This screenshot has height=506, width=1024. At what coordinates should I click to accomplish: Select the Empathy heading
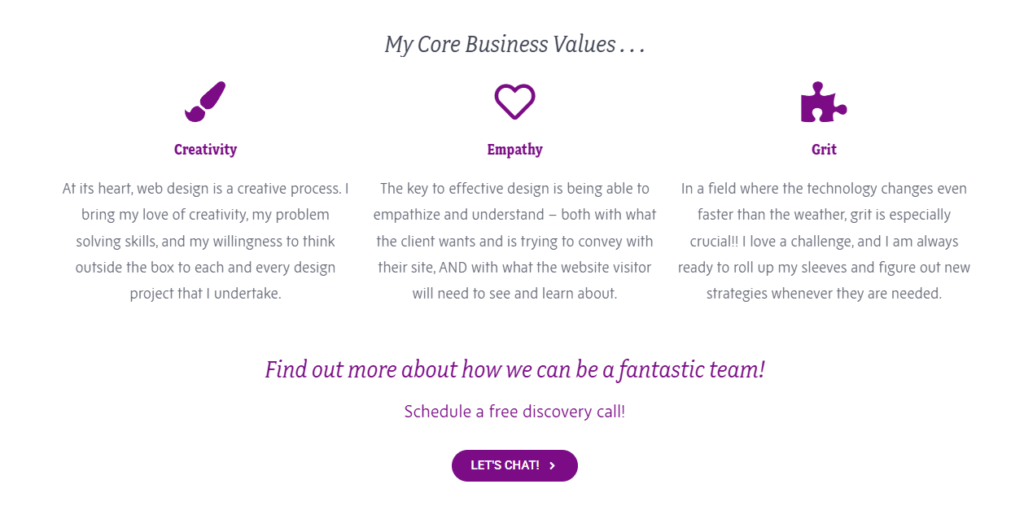tap(515, 150)
